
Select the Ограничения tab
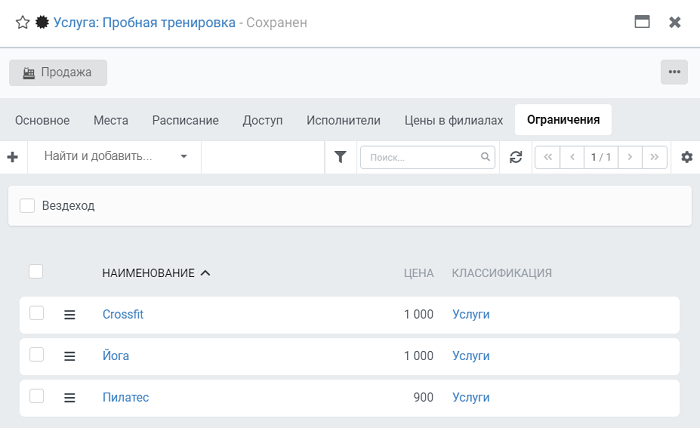click(563, 120)
